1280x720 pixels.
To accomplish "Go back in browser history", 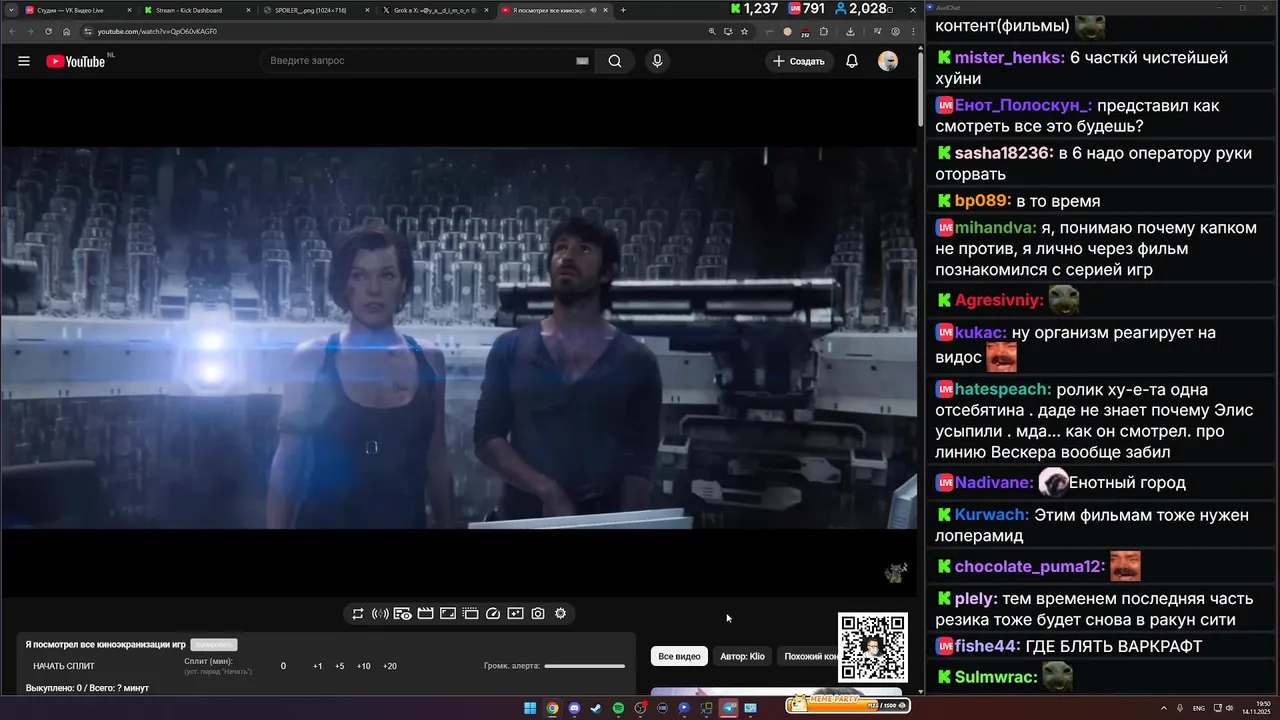I will point(10,31).
